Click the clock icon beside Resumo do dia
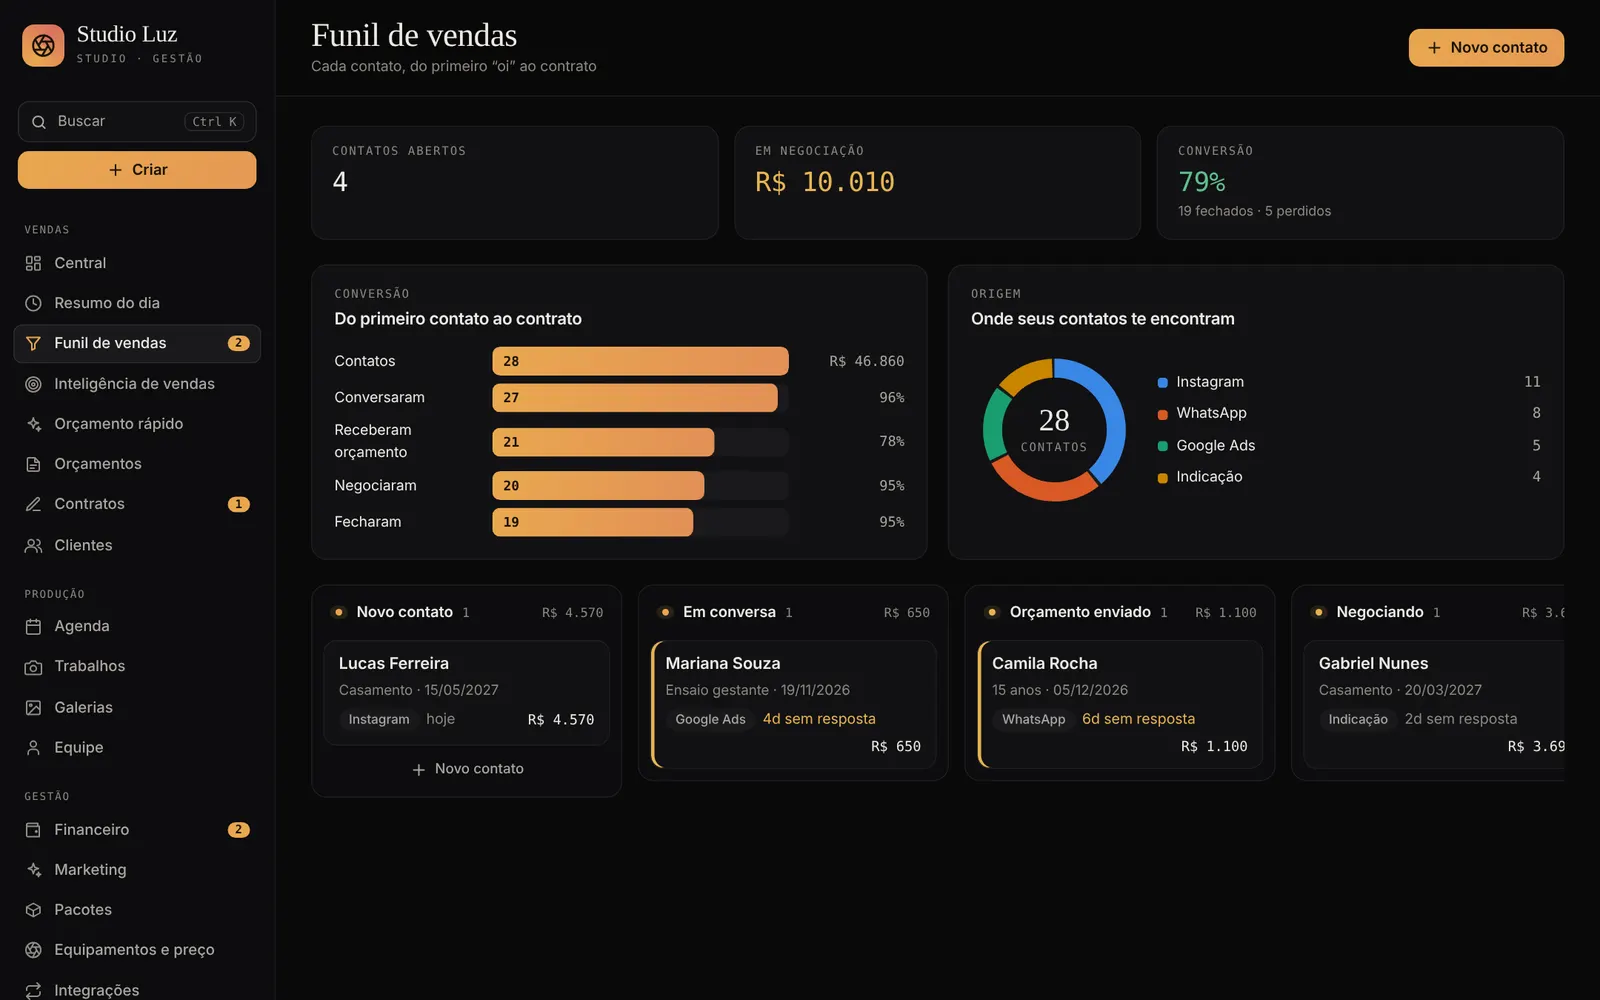Viewport: 1600px width, 1000px height. (33, 303)
